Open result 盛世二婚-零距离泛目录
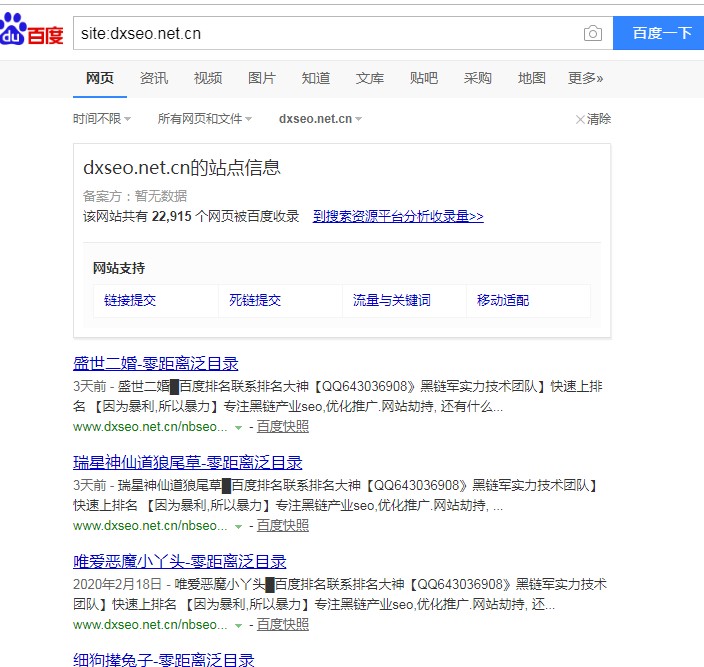Image resolution: width=704 pixels, height=667 pixels. click(x=155, y=364)
